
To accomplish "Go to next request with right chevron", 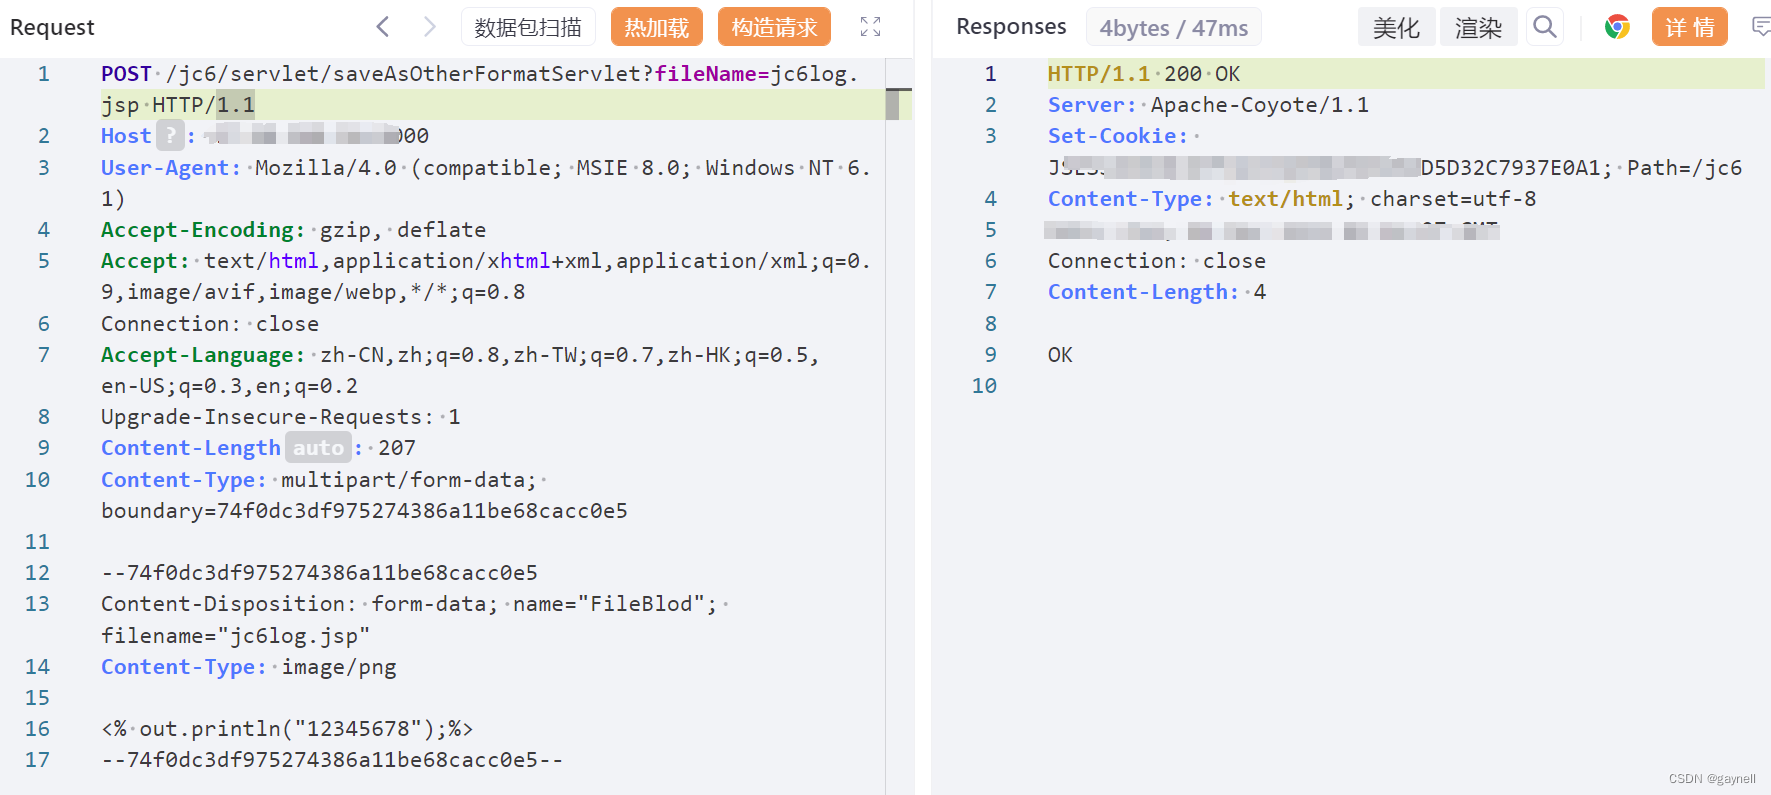I will click(x=430, y=27).
